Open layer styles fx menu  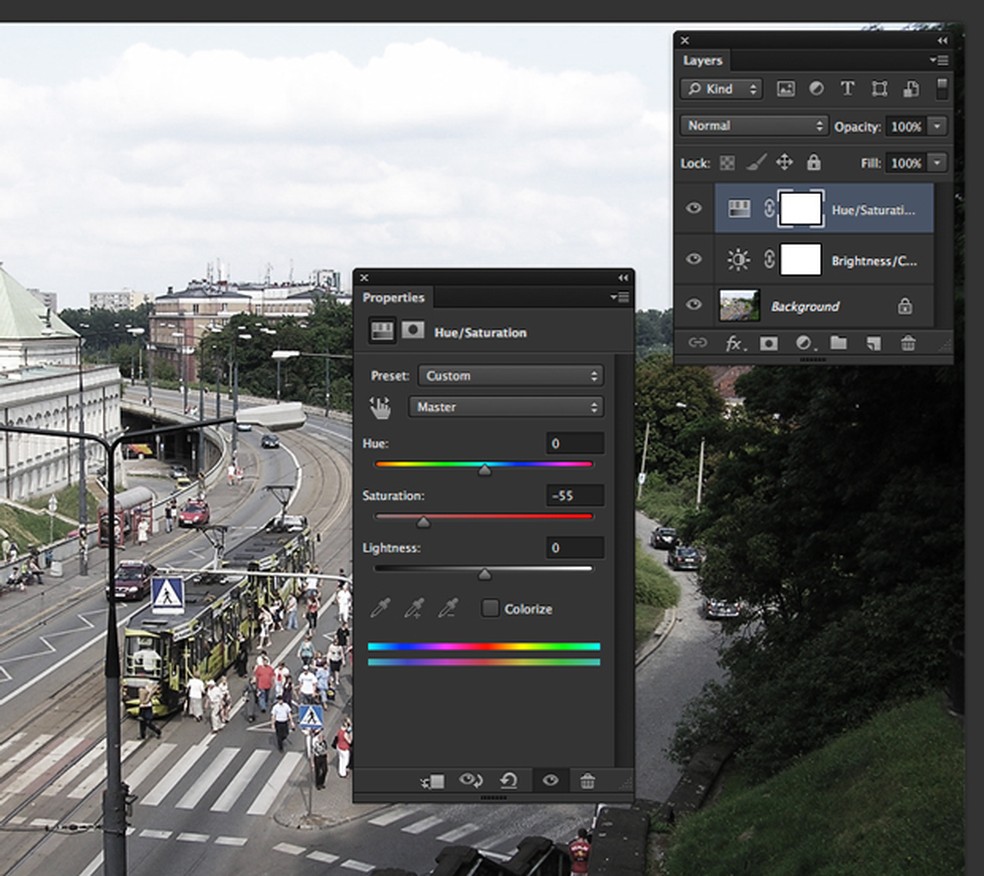tap(733, 343)
